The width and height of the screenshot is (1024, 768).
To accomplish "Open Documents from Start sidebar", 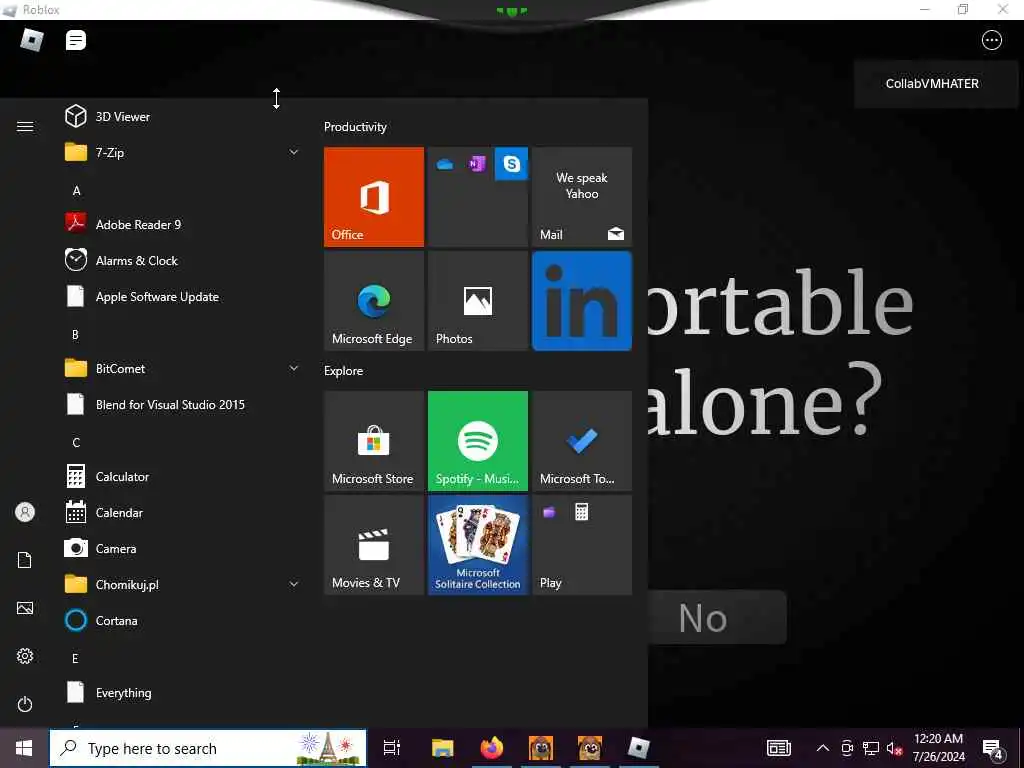I will pos(25,560).
